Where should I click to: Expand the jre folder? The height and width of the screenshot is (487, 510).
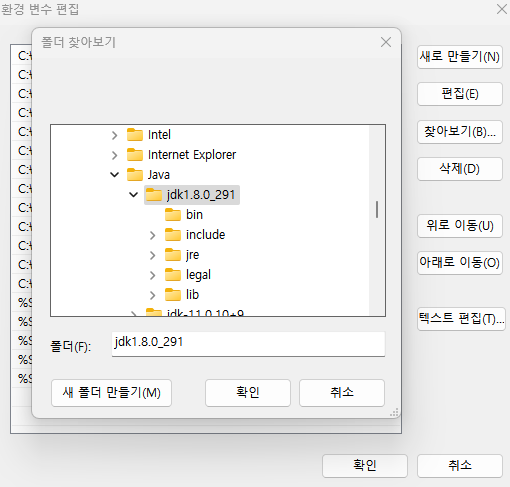pyautogui.click(x=153, y=255)
